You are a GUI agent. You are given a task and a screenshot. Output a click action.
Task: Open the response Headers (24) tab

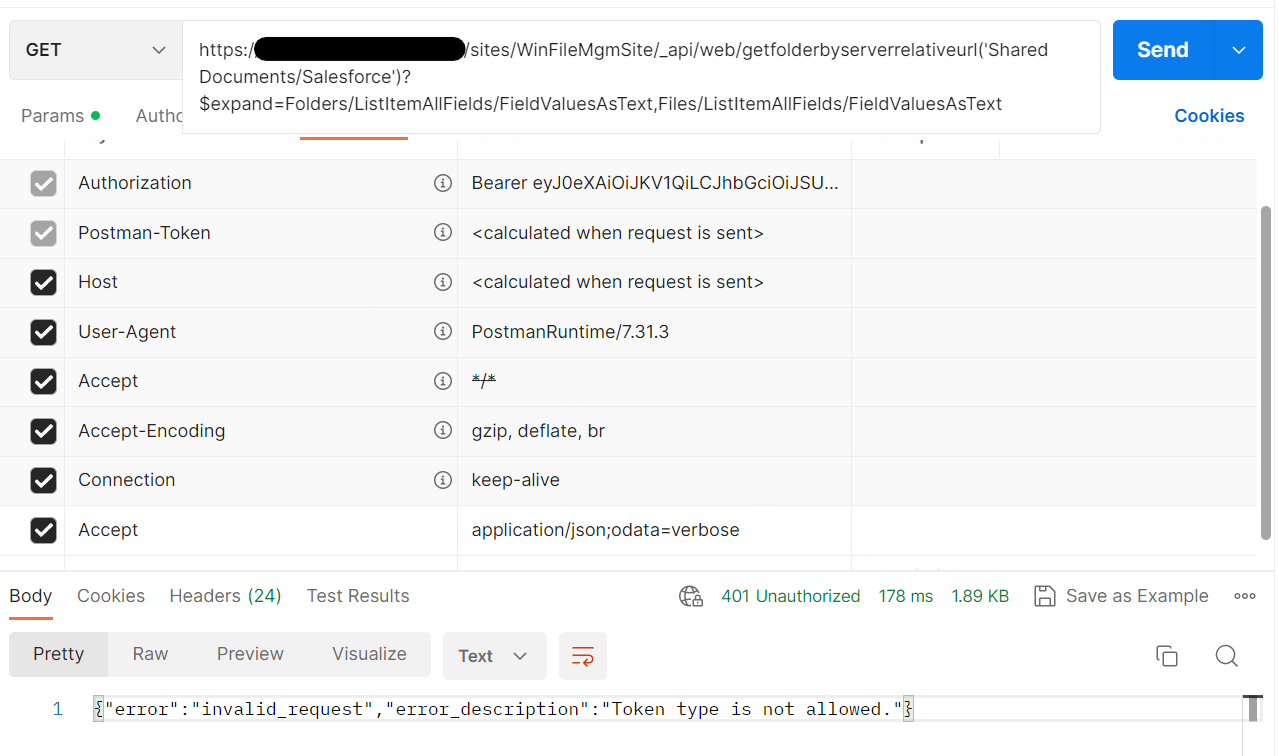coord(225,596)
